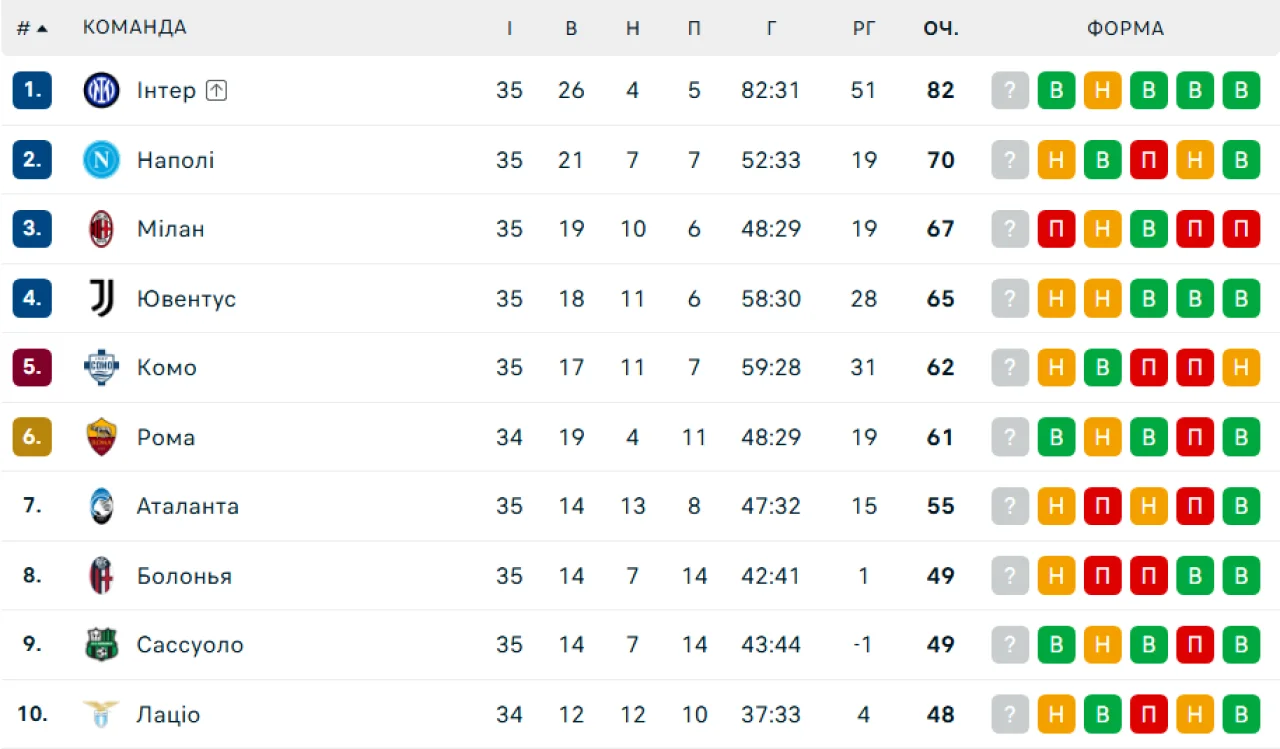Open the Болонья team link
1280x749 pixels.
click(x=184, y=576)
